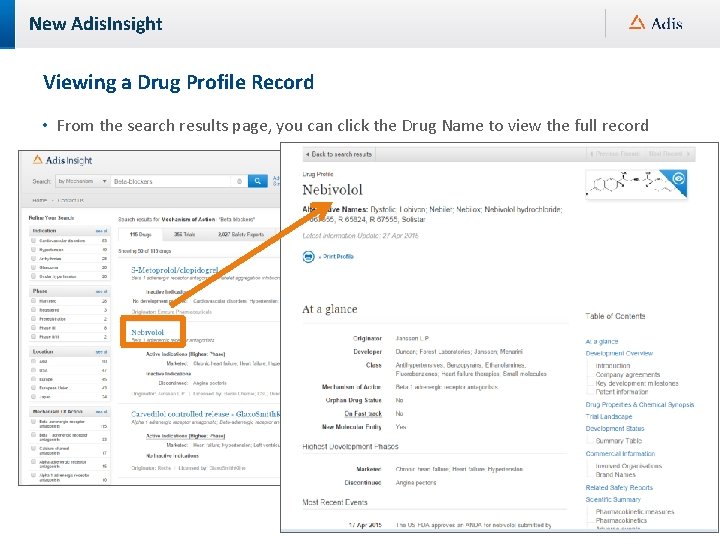Open 'Development Status' contents link

615,428
